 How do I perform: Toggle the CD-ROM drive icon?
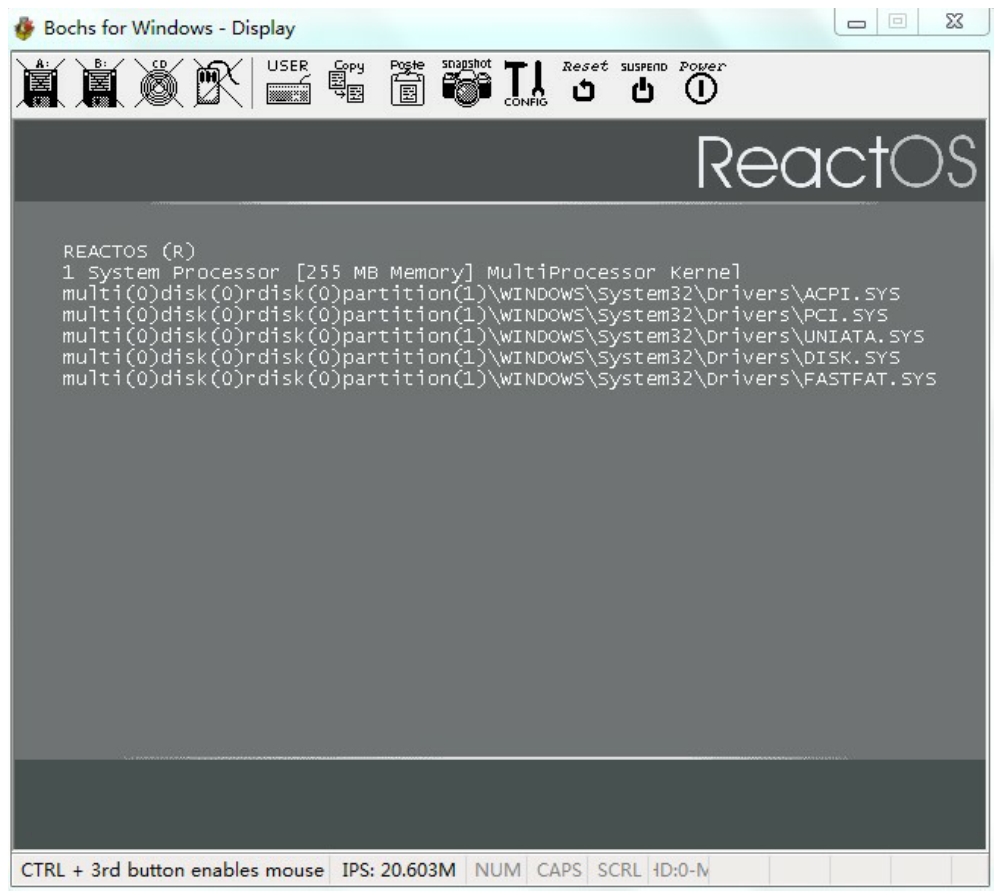(159, 83)
